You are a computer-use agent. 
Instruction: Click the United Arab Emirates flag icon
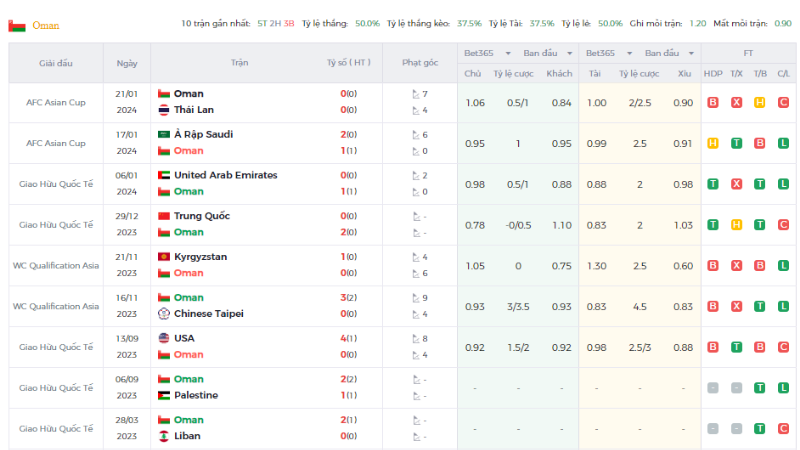(x=164, y=175)
